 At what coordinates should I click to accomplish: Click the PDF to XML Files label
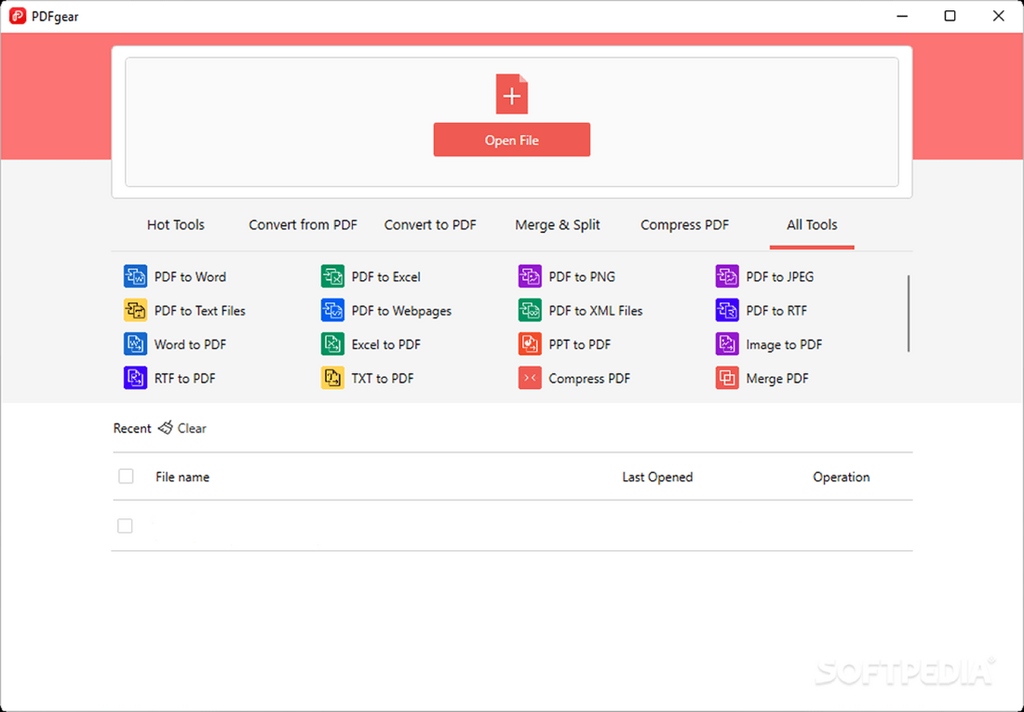596,311
